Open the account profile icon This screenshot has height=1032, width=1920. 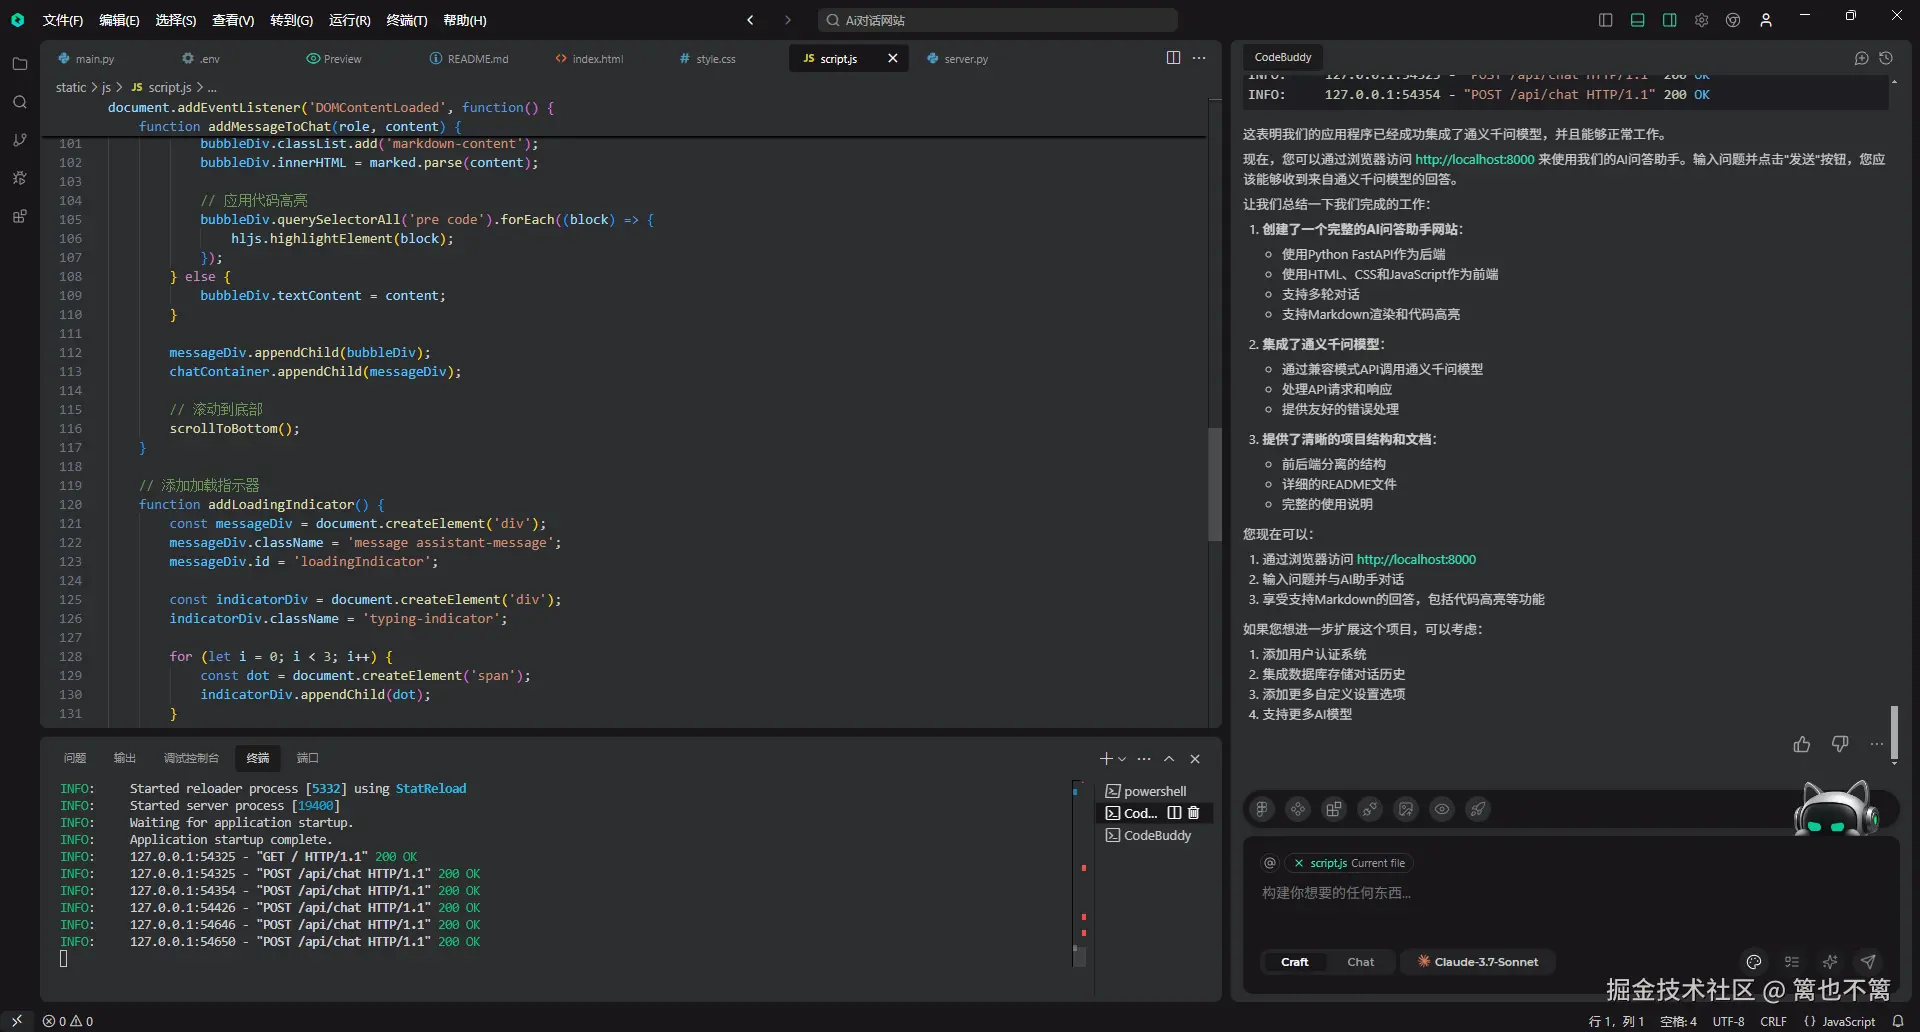1766,20
